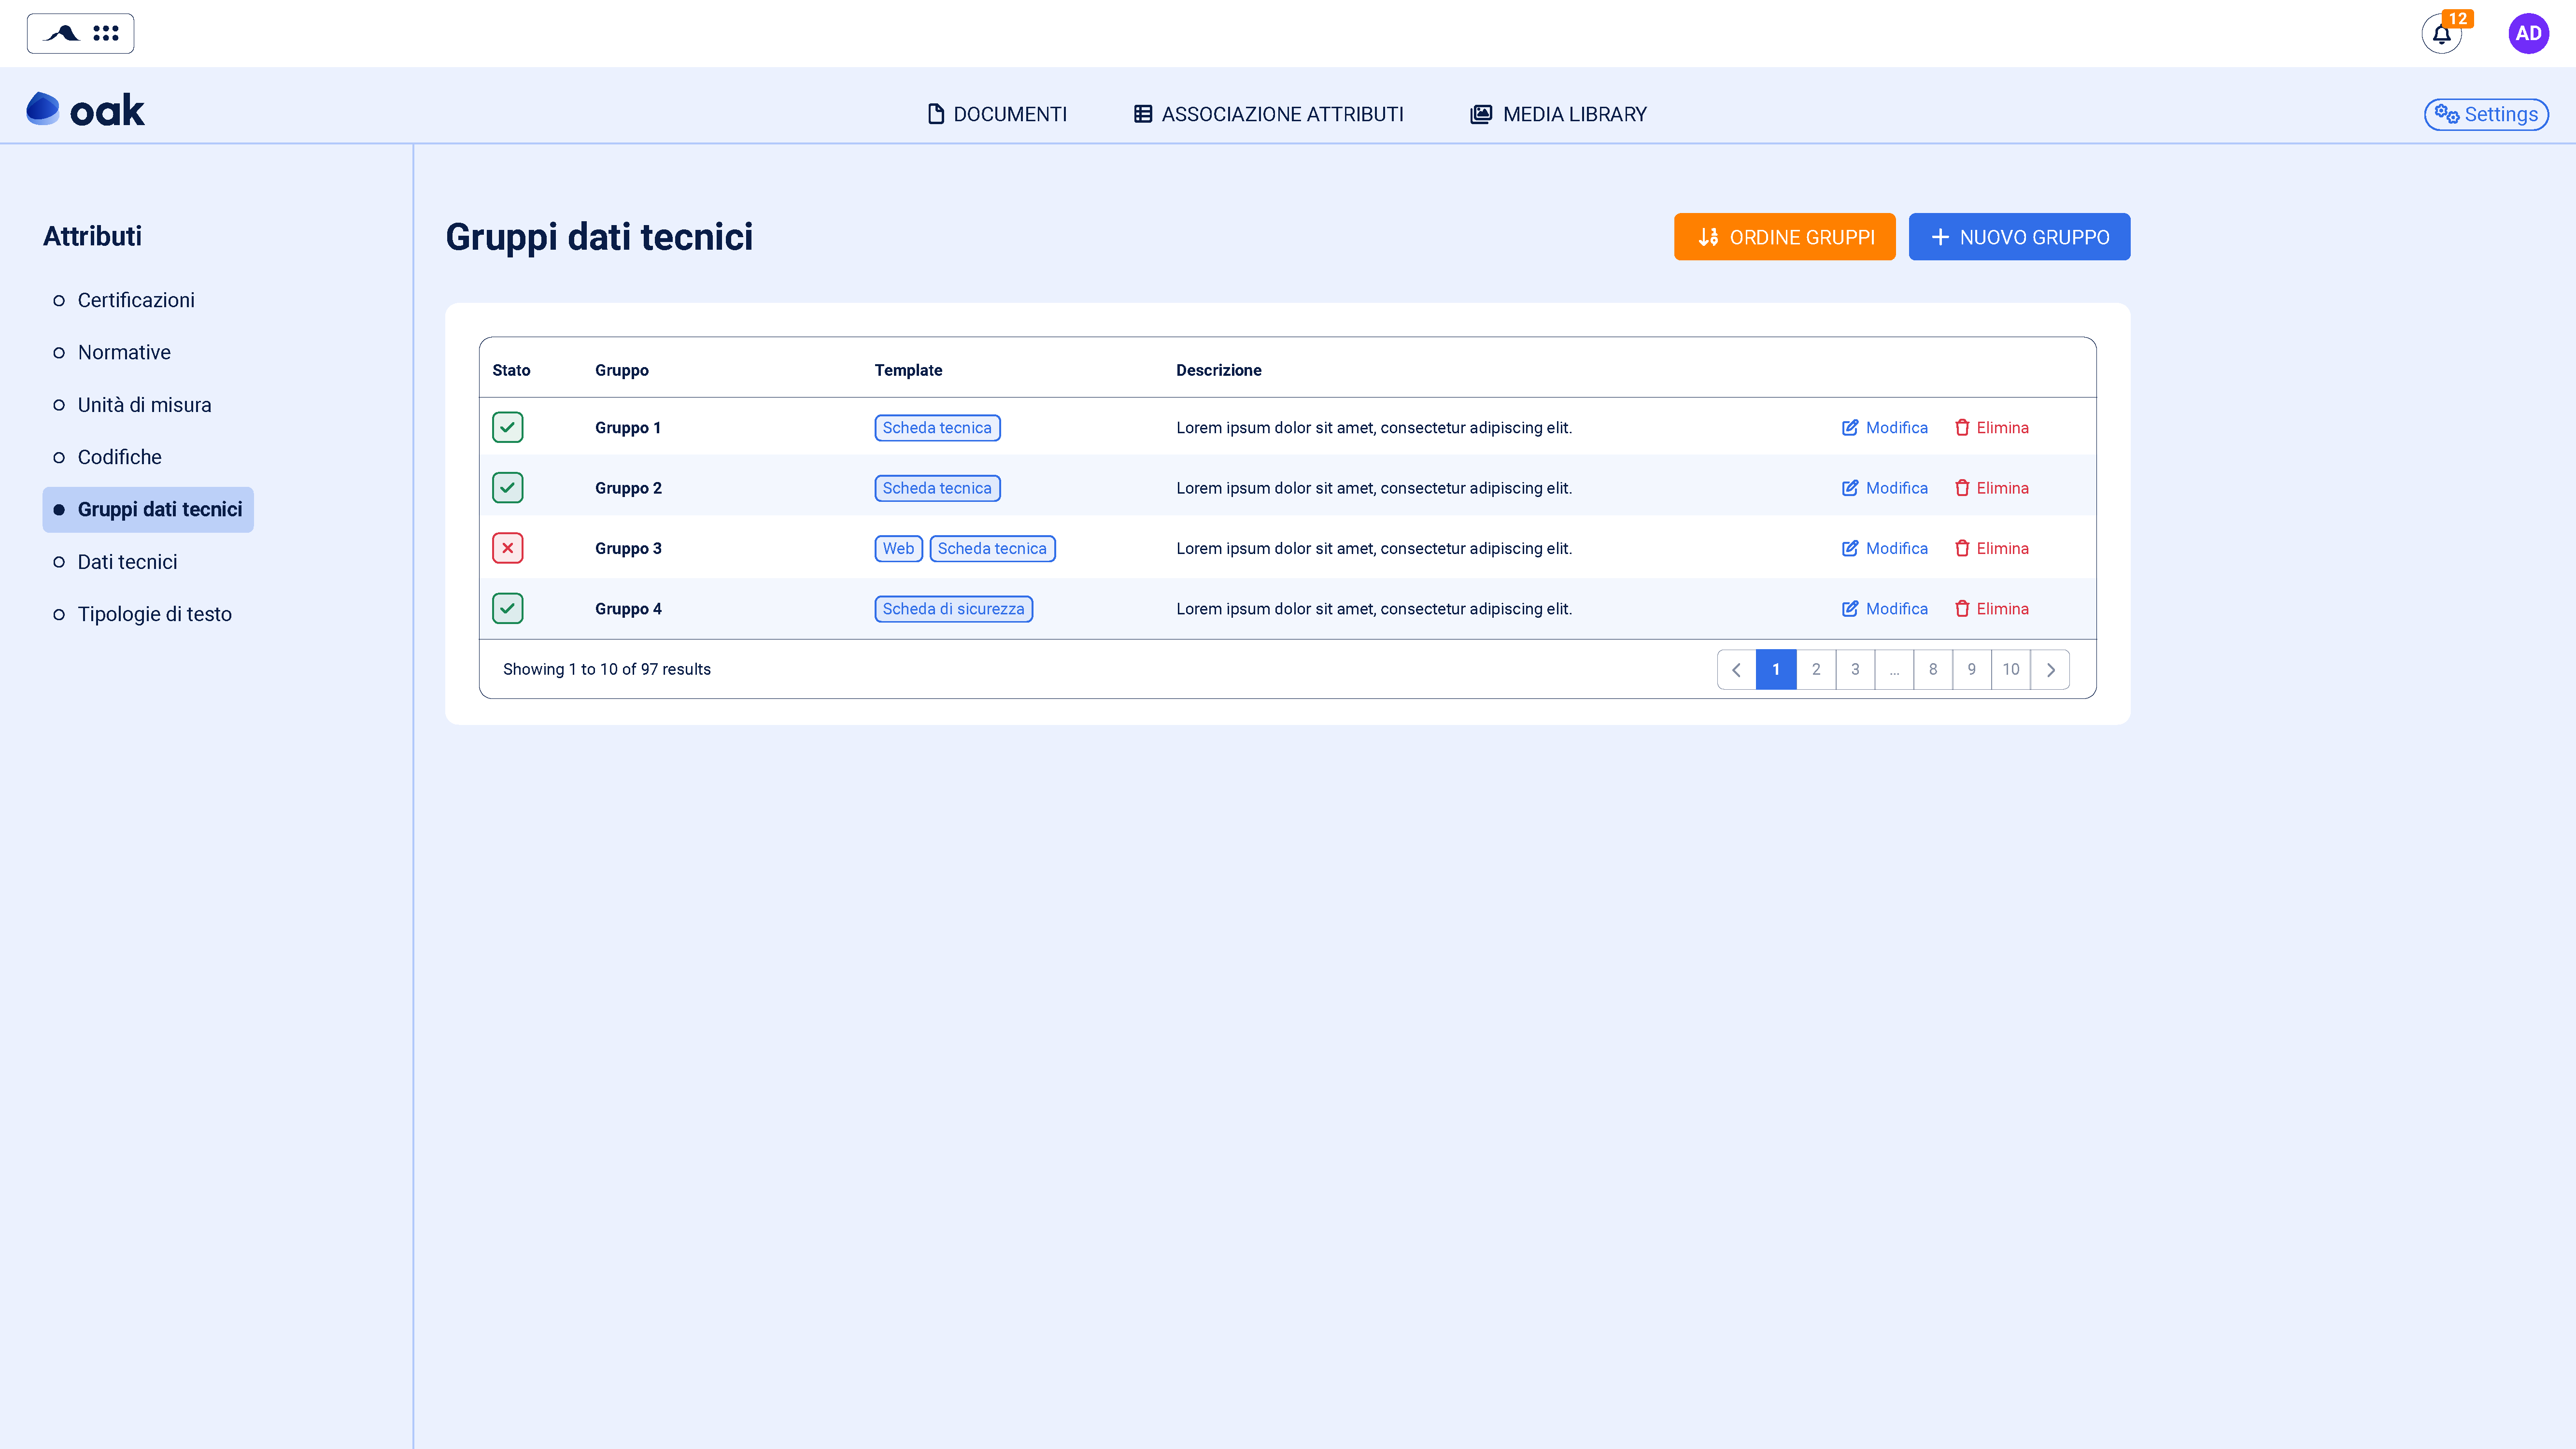Open Settings with gears icon
The width and height of the screenshot is (2576, 1449).
click(x=2486, y=114)
